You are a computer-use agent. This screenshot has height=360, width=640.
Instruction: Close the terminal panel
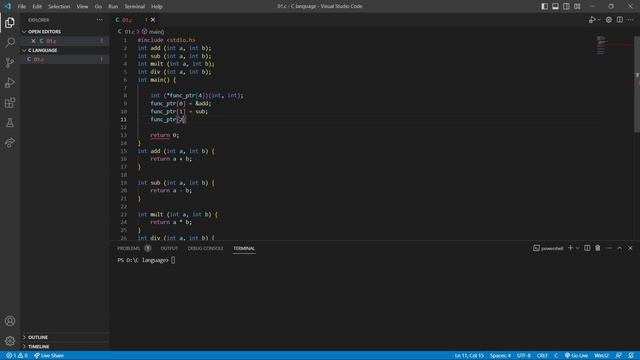point(630,248)
